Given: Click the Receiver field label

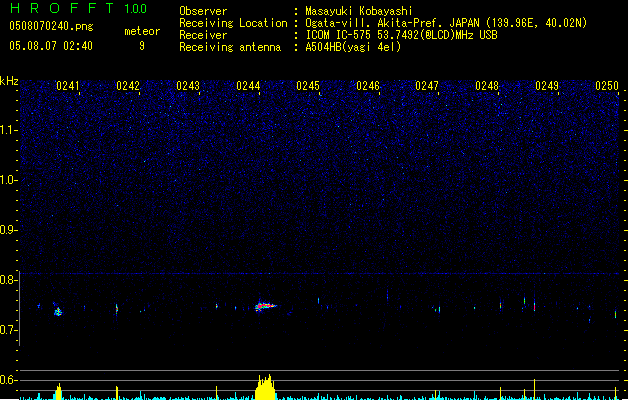Looking at the screenshot, I should coord(203,35).
